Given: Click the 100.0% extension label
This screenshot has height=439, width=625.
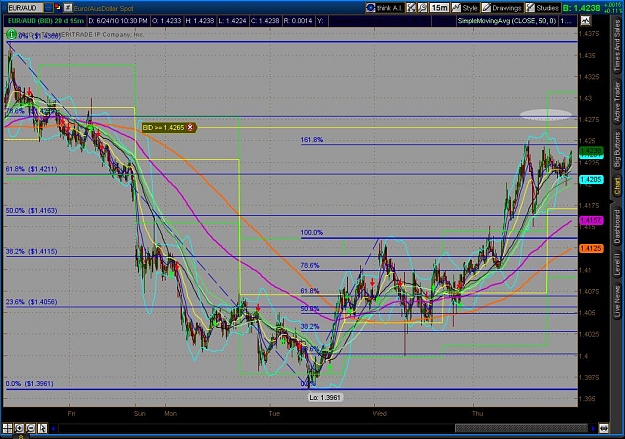Looking at the screenshot, I should 312,232.
